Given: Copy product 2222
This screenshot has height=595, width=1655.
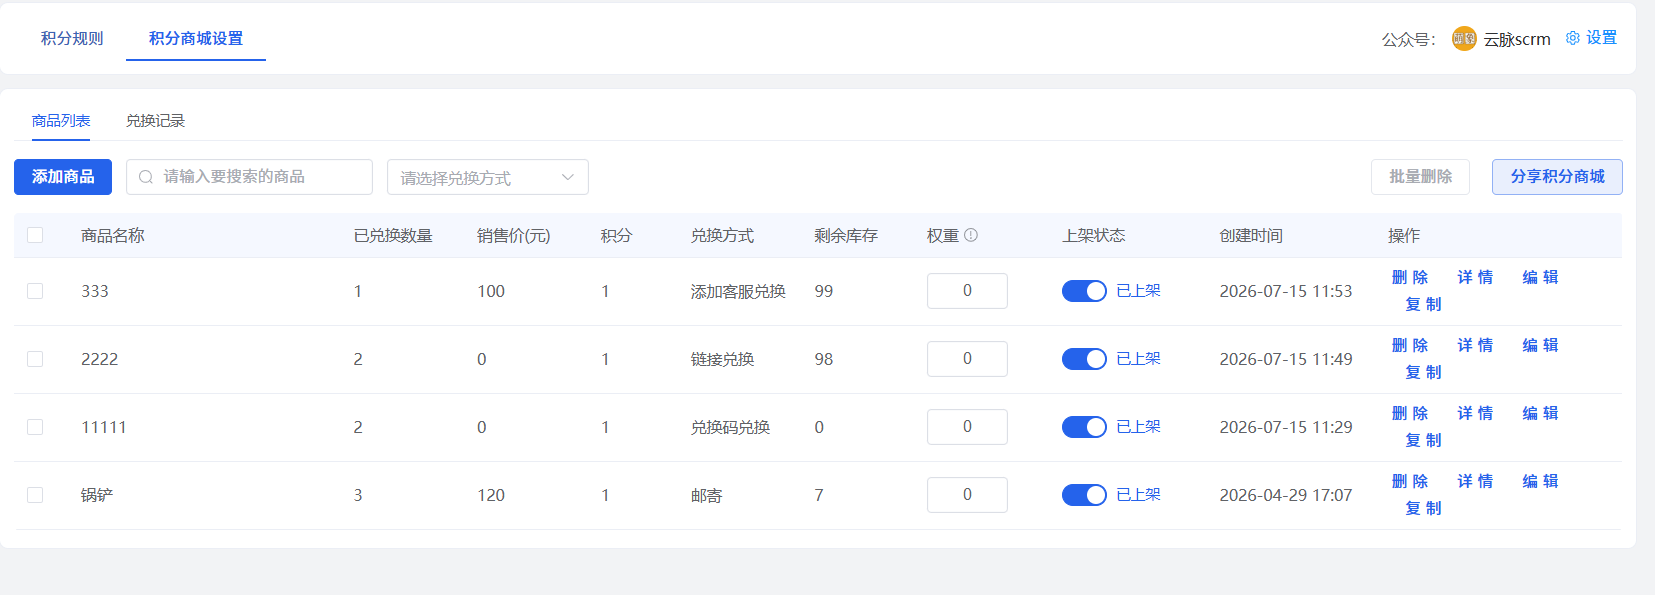Looking at the screenshot, I should pyautogui.click(x=1423, y=372).
